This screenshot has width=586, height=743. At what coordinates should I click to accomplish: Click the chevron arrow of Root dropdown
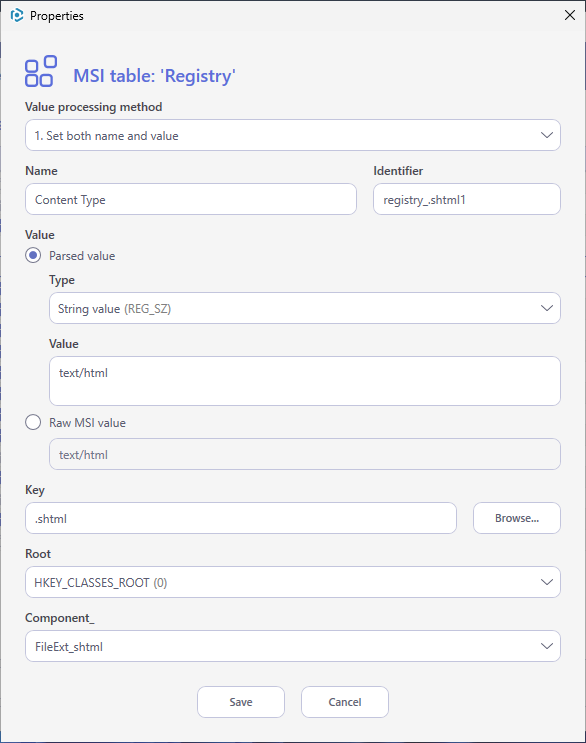(x=547, y=582)
